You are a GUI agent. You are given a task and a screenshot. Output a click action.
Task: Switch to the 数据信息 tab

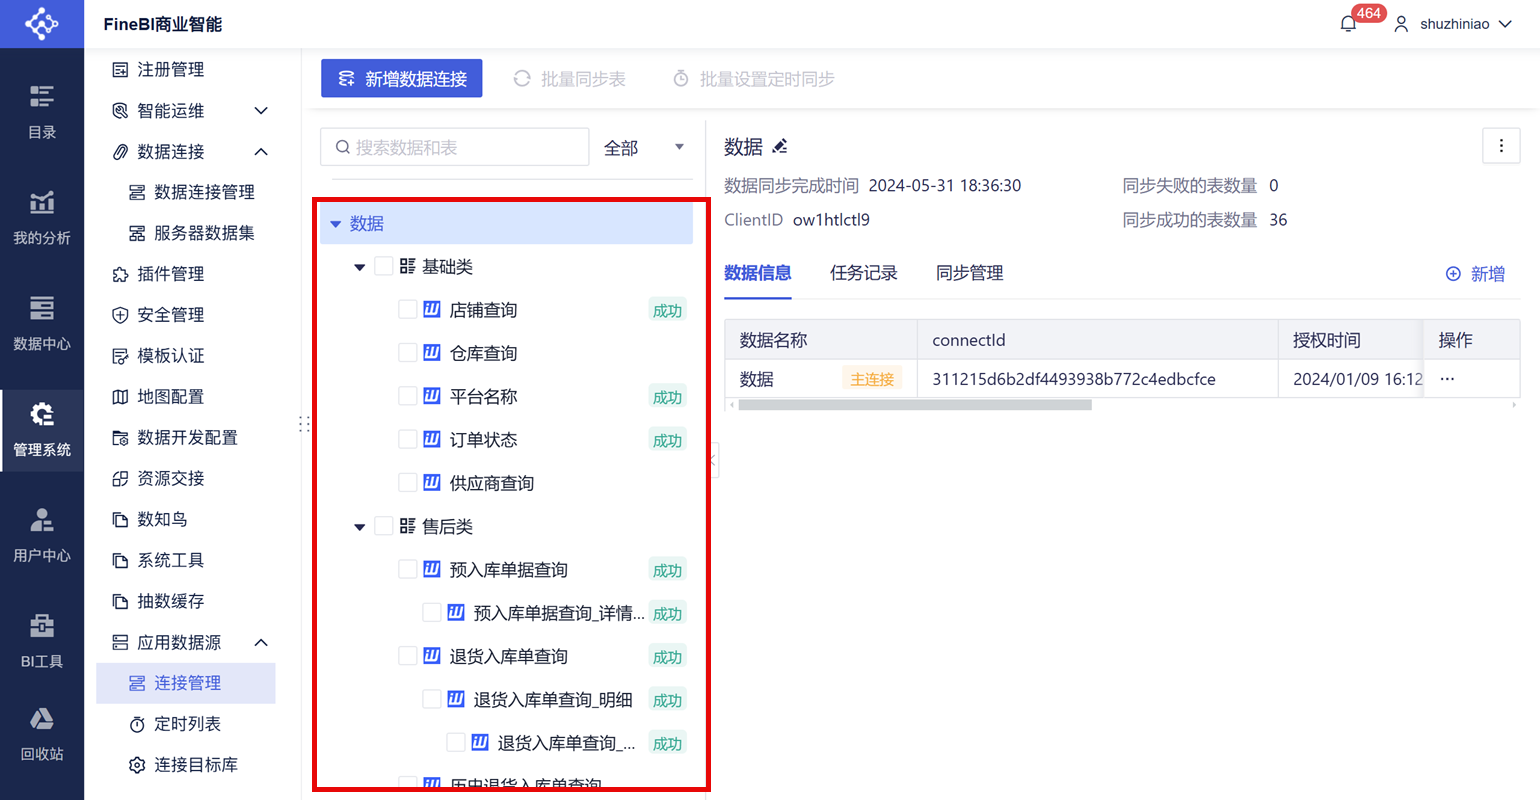point(758,273)
